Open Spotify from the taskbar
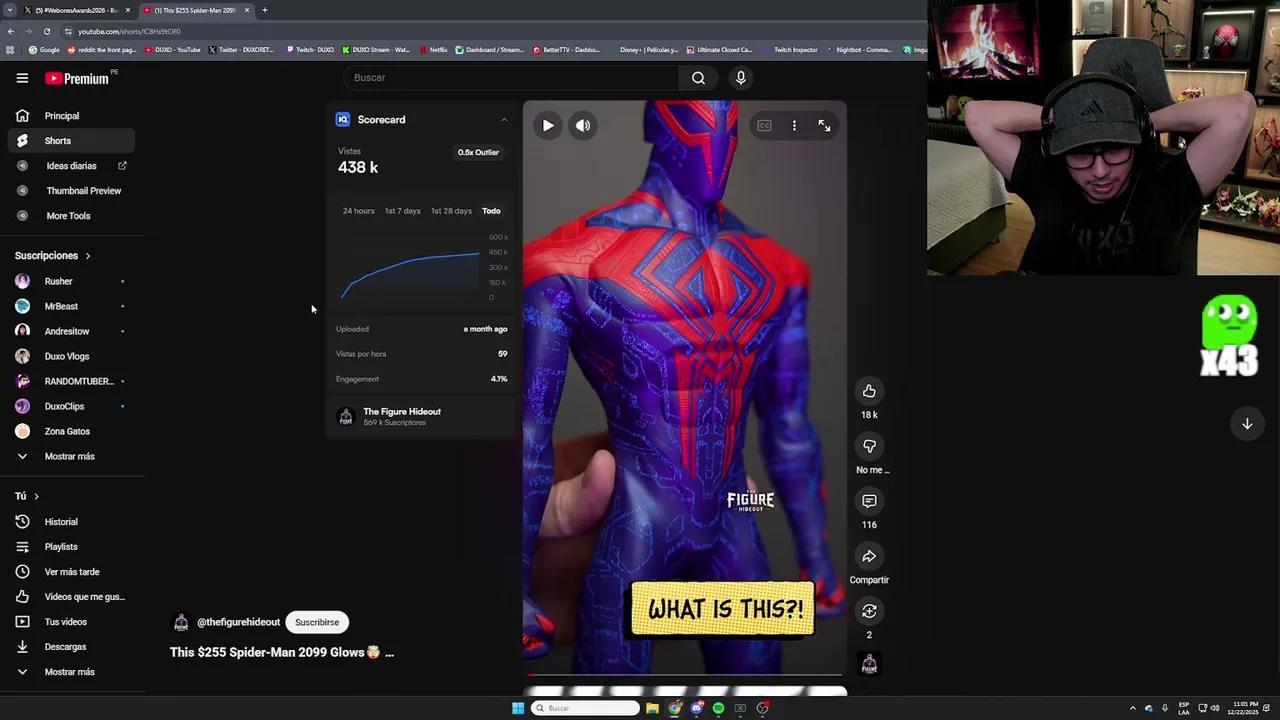Image resolution: width=1280 pixels, height=720 pixels. tap(718, 708)
